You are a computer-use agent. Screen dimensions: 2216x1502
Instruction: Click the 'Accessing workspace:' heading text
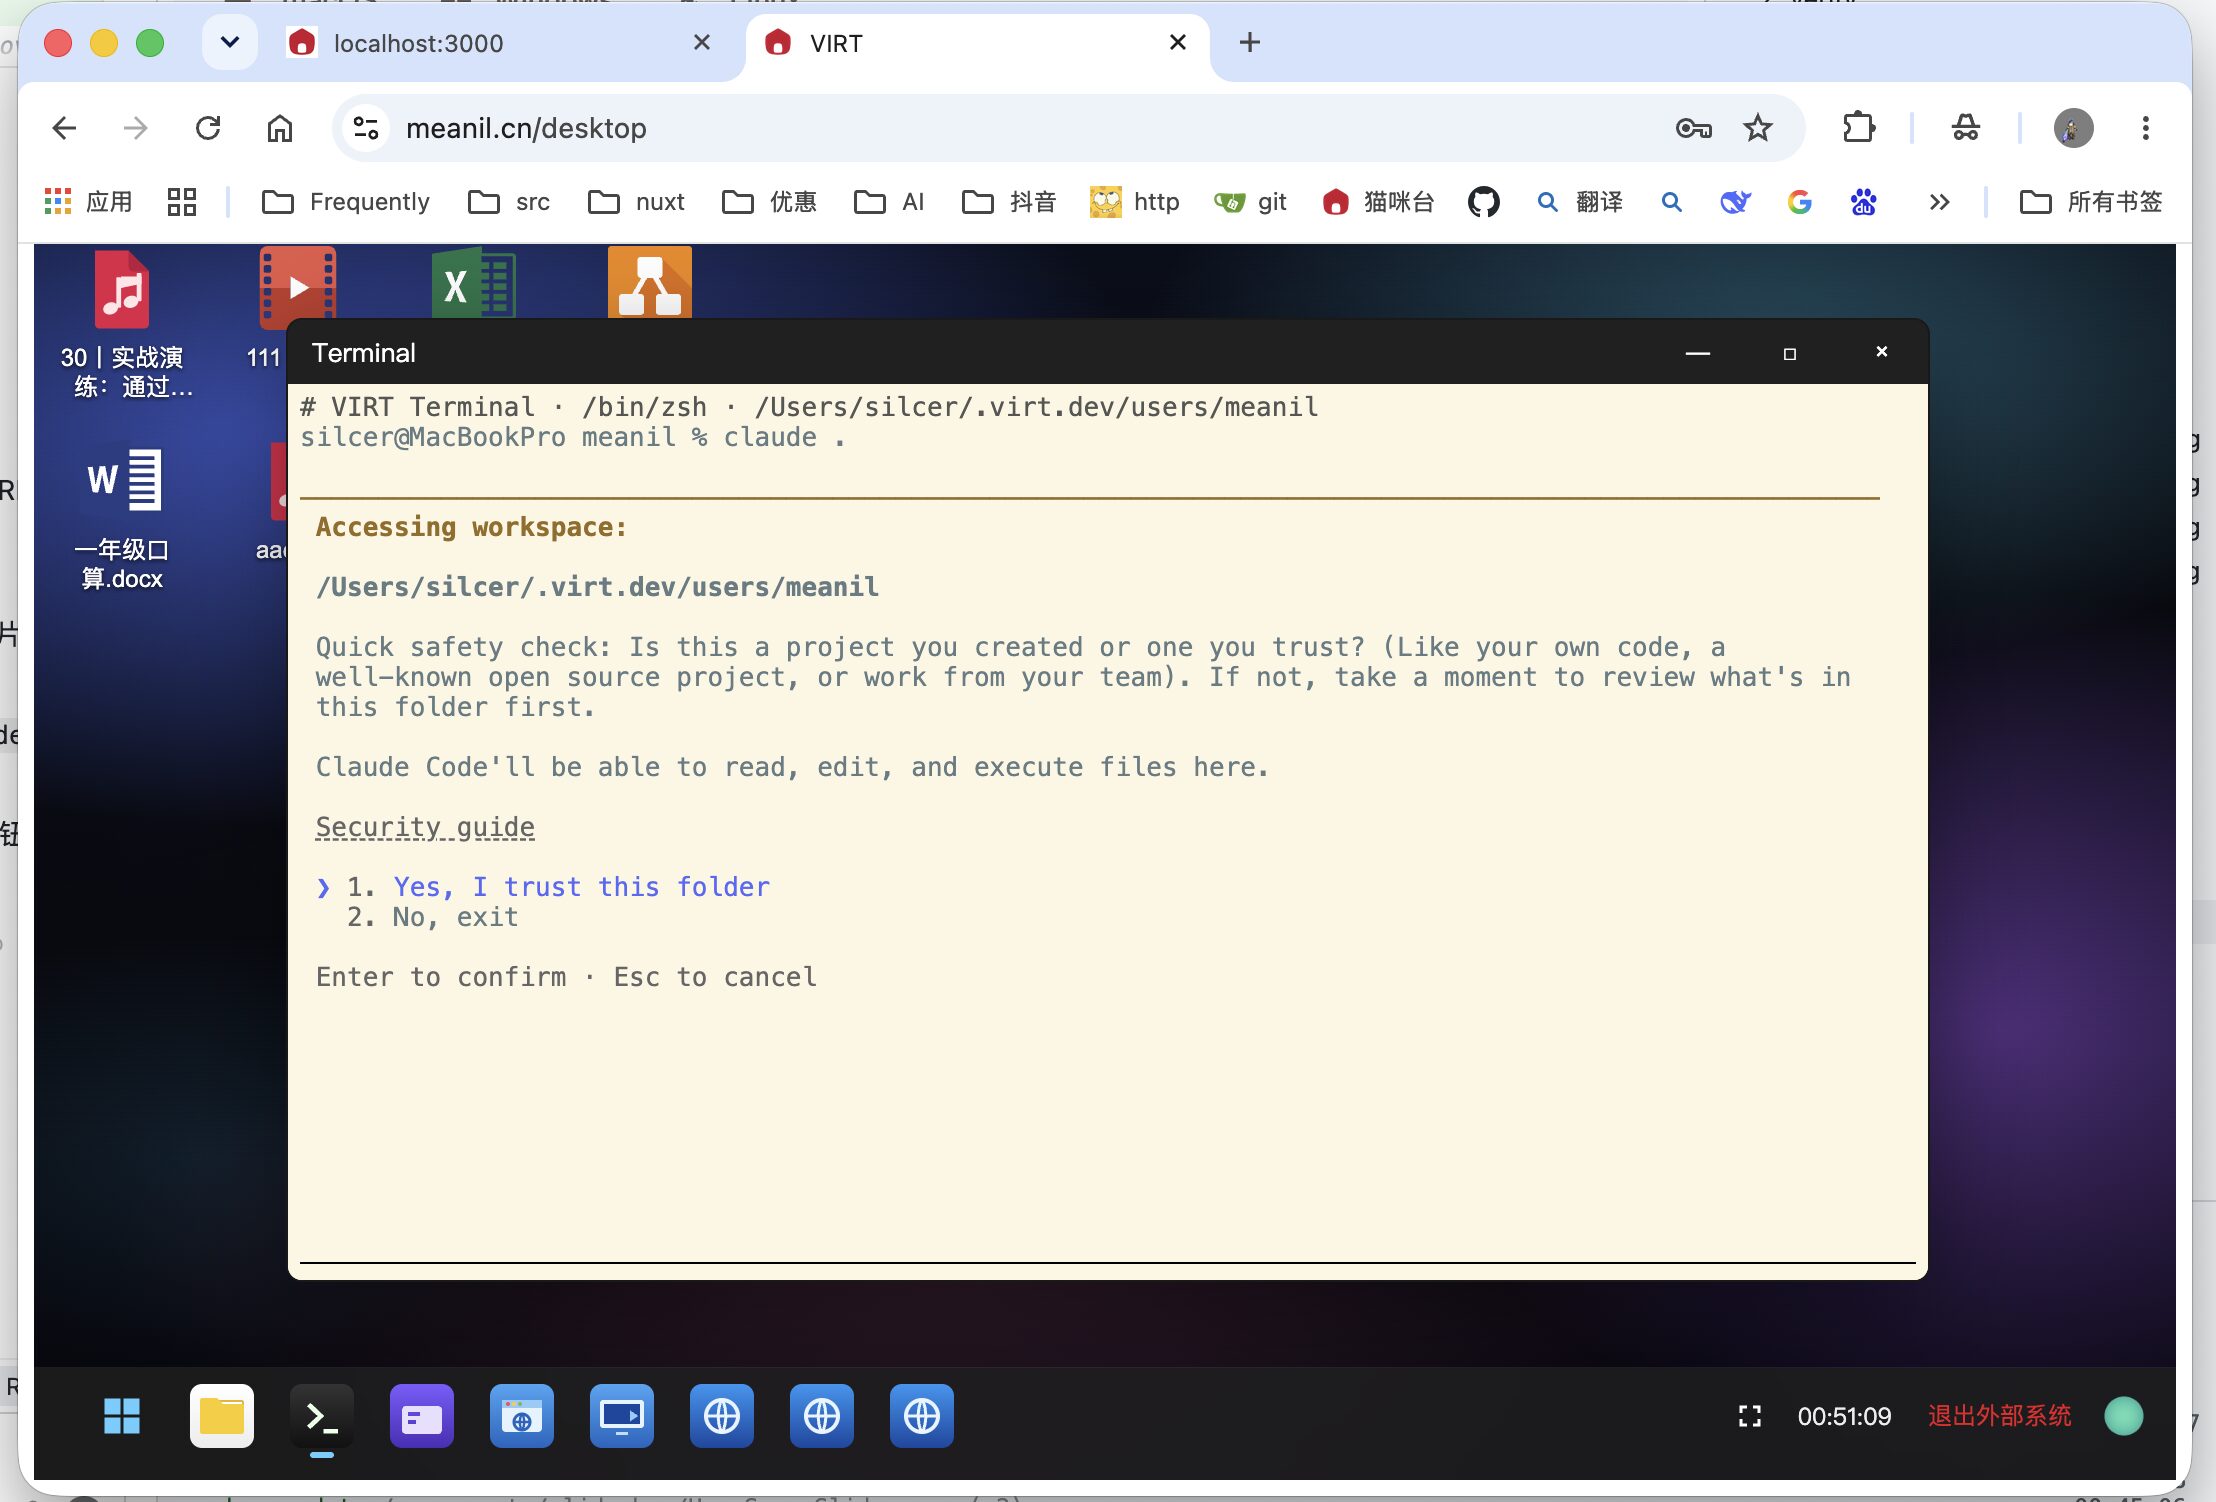tap(471, 527)
